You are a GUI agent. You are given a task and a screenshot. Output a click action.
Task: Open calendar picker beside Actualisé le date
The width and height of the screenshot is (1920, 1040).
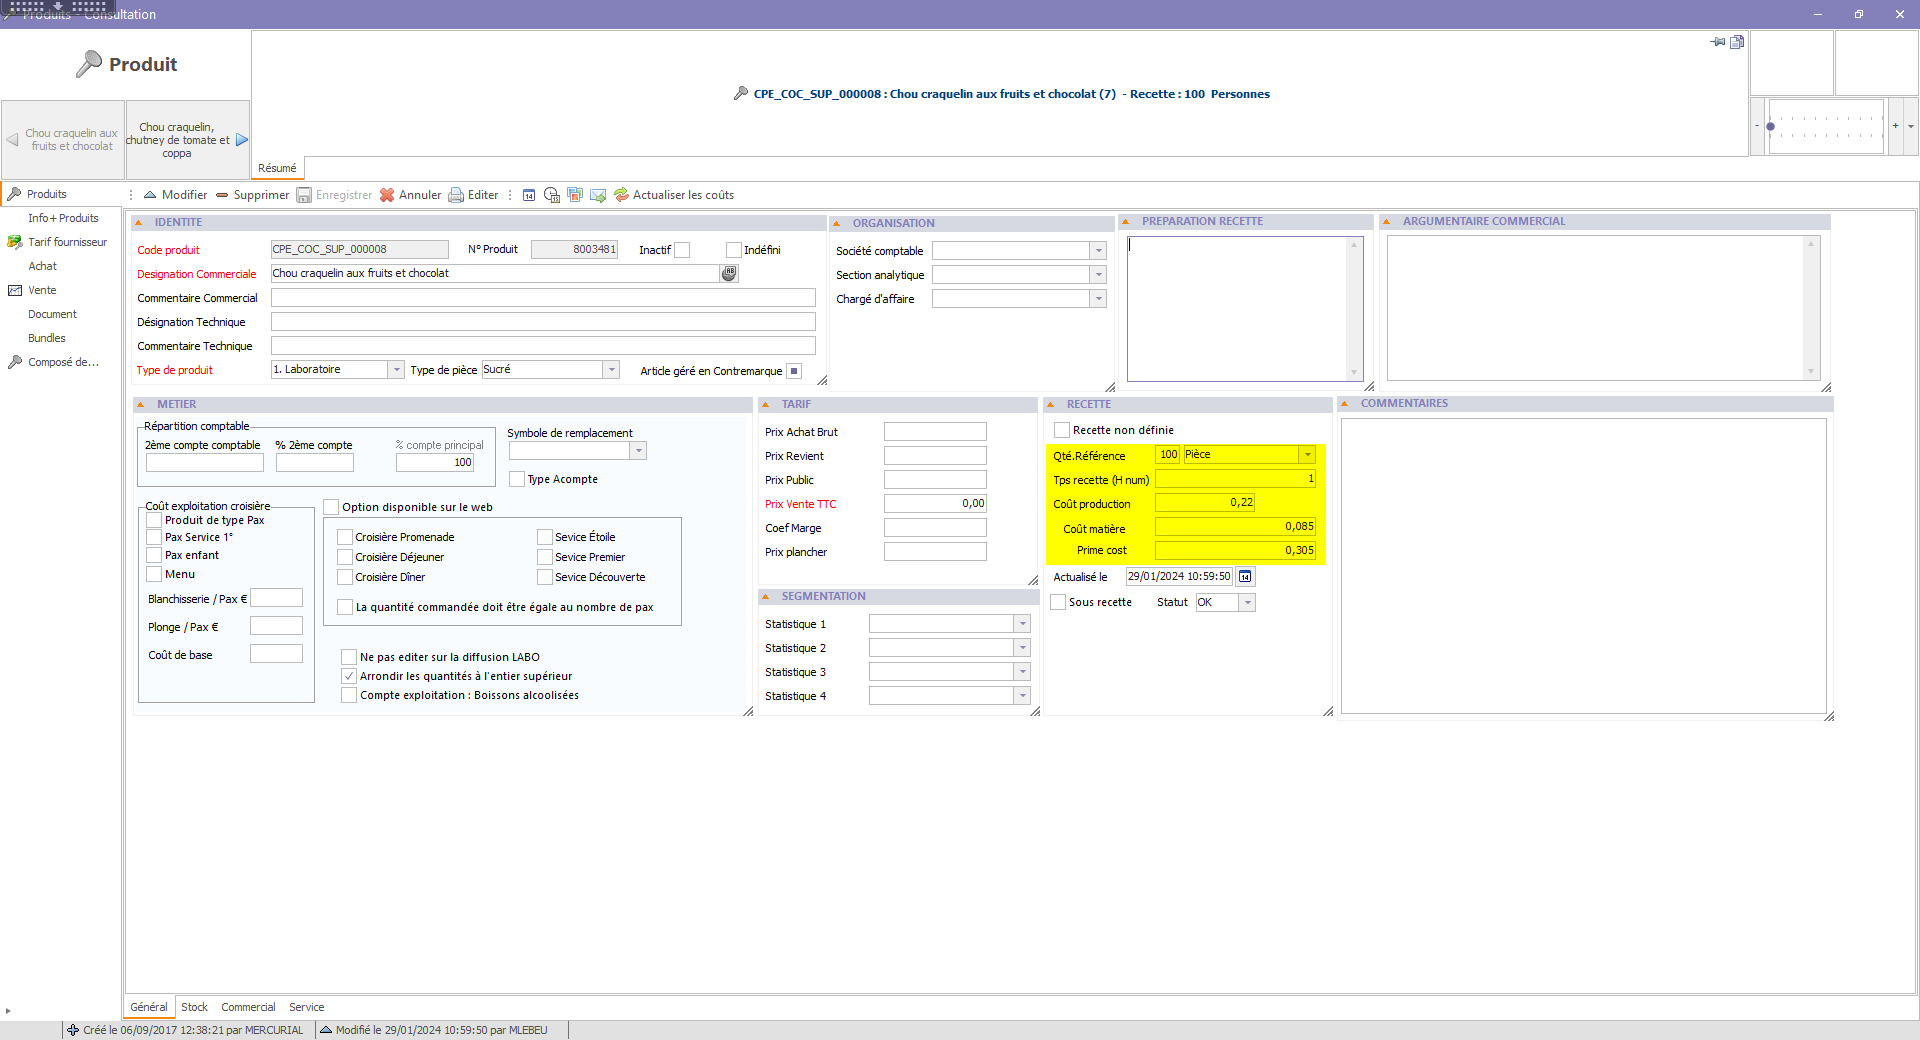[1245, 577]
